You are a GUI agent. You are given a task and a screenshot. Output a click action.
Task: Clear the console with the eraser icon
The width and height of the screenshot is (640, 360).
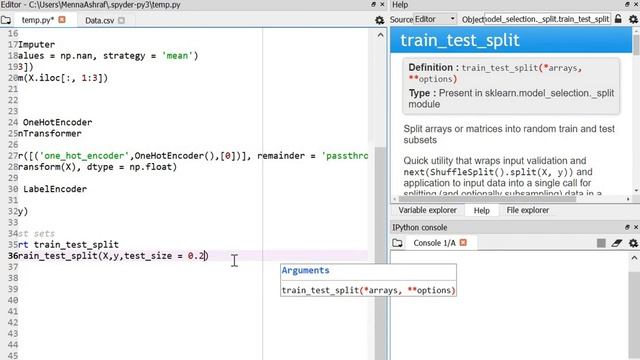click(617, 243)
